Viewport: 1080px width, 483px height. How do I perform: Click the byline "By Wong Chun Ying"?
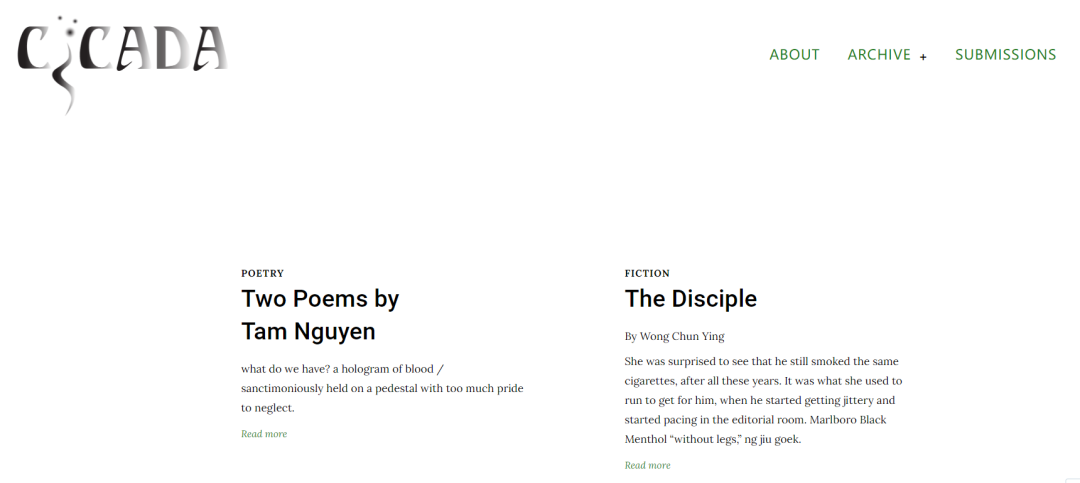click(674, 336)
